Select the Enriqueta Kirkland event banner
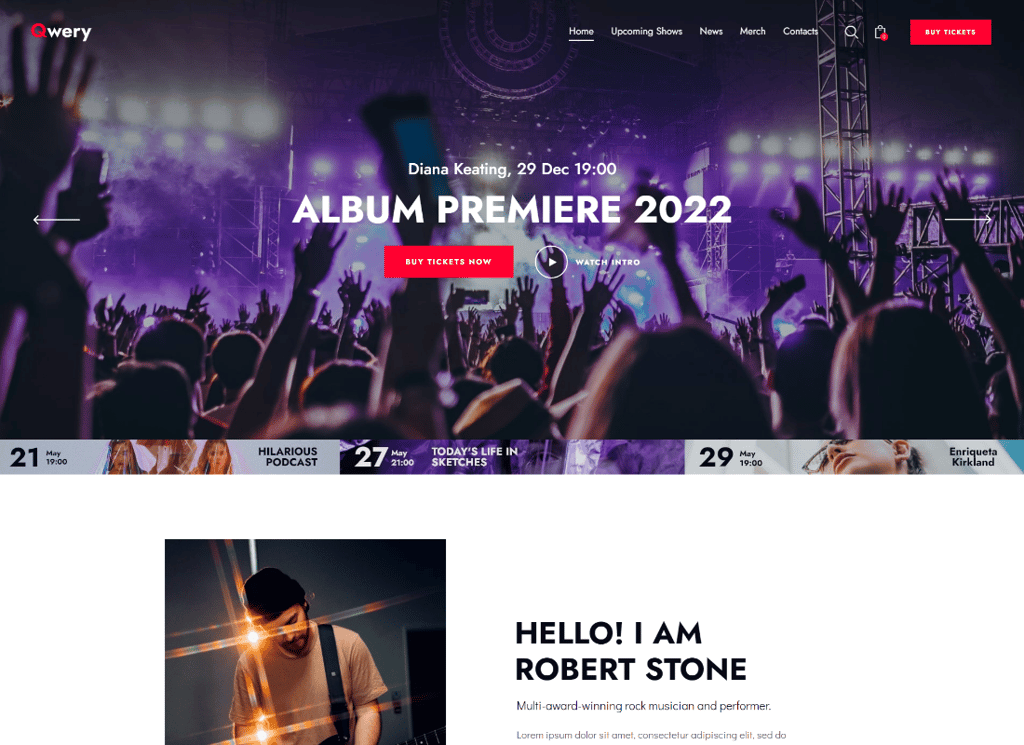The height and width of the screenshot is (745, 1024). (x=854, y=456)
